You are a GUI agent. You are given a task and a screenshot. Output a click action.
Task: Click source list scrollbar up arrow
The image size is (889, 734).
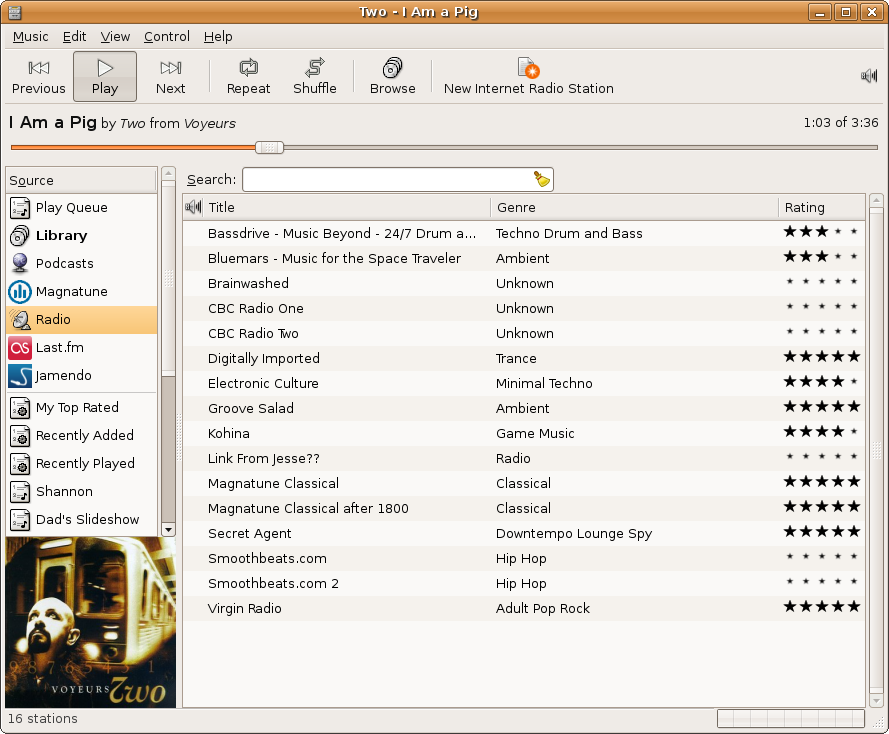click(168, 173)
